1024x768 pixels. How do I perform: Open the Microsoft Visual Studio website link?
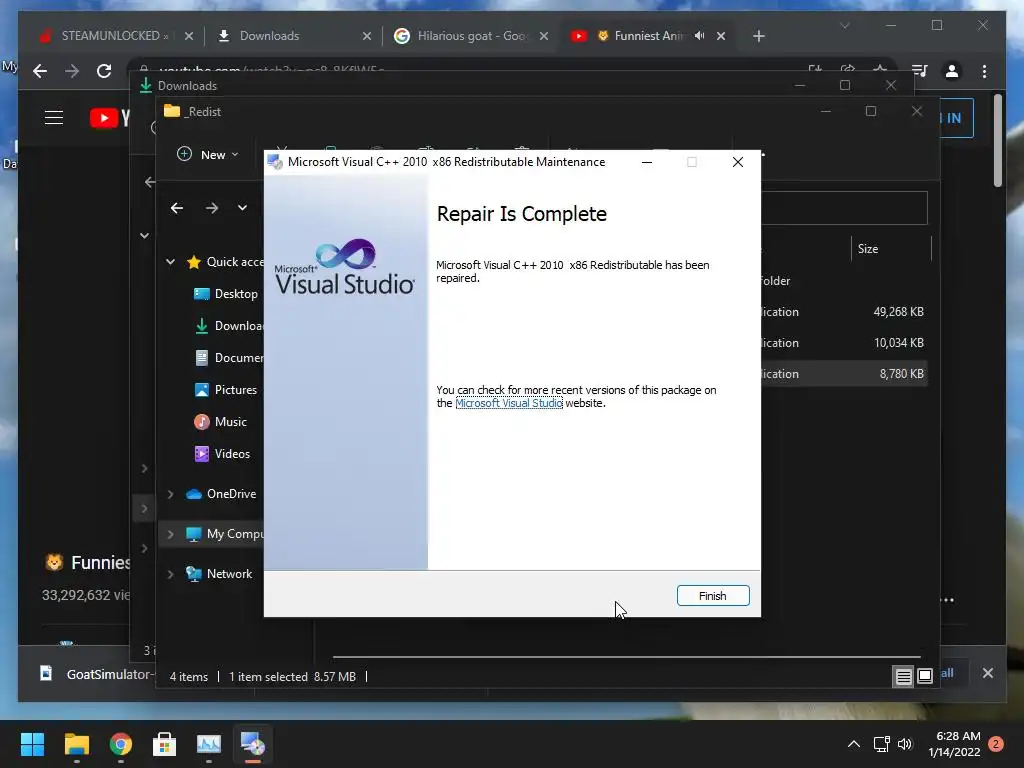tap(509, 403)
